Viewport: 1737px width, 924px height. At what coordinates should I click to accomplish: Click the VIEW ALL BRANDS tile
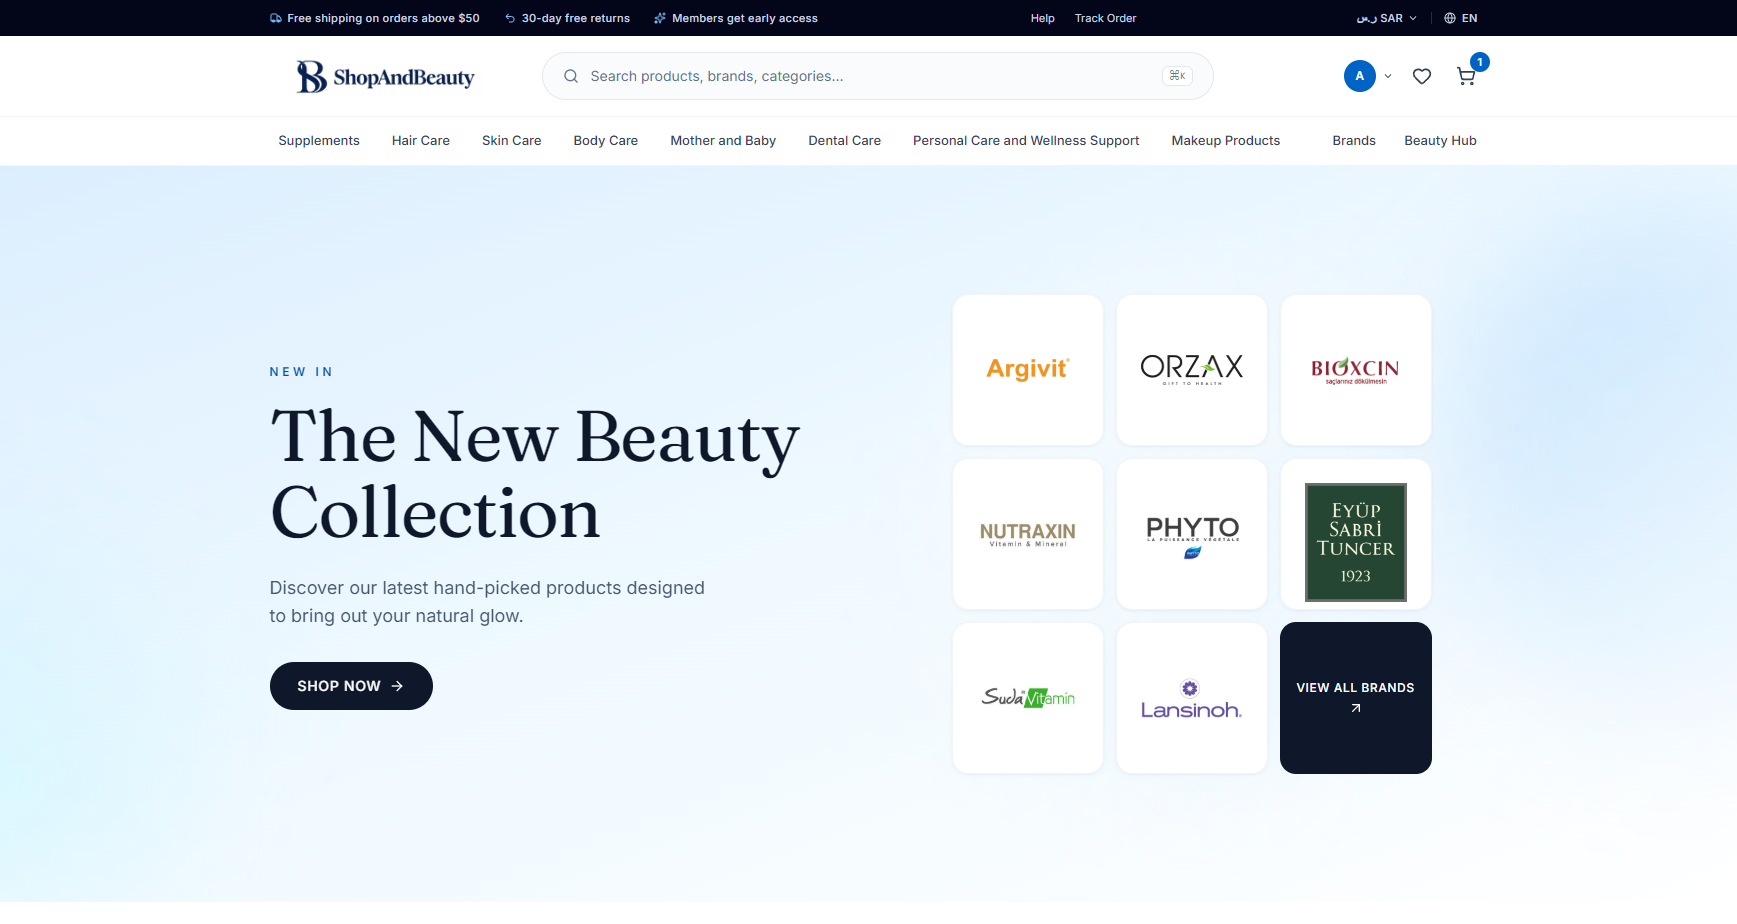click(1356, 698)
